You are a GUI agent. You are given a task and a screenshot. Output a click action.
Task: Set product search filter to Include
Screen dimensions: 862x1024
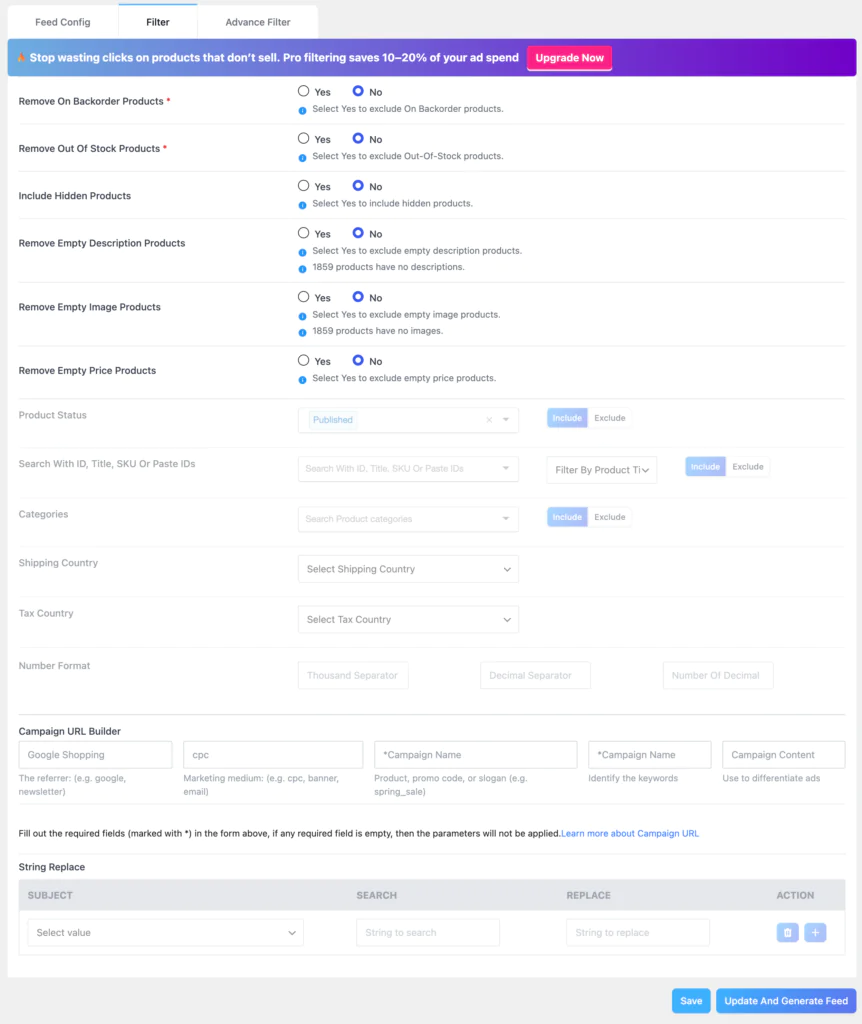click(705, 466)
